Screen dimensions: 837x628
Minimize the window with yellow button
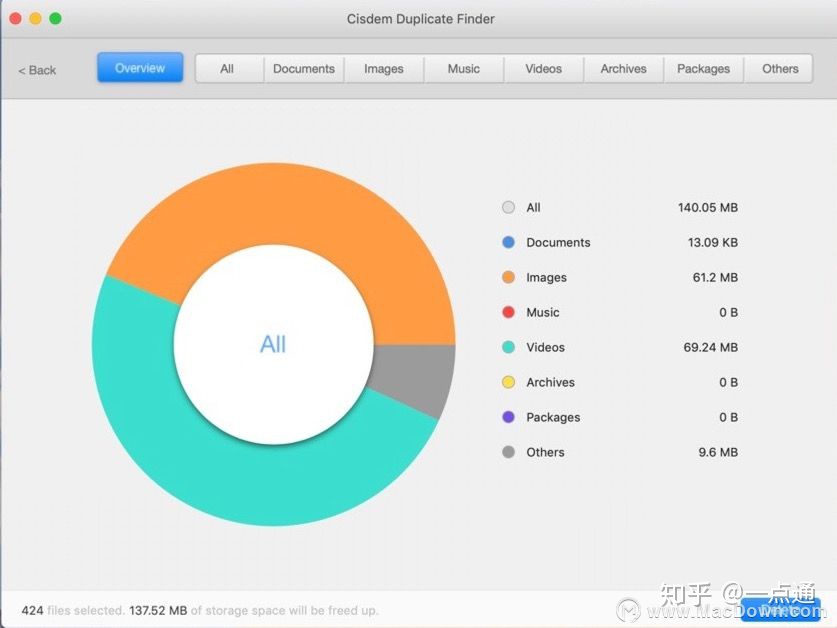(35, 19)
